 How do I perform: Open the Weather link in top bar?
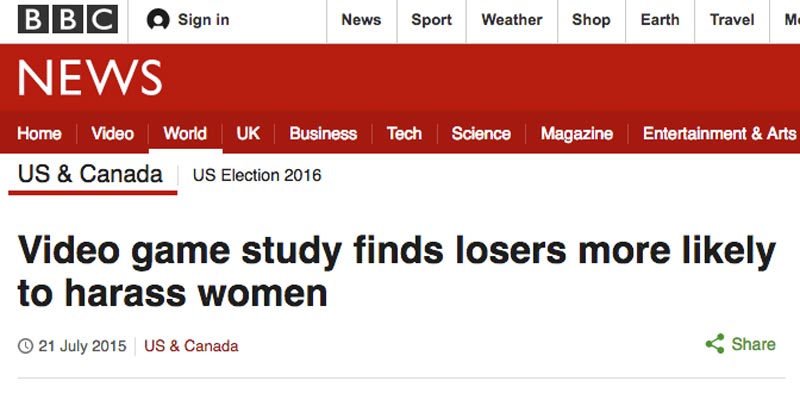(512, 20)
